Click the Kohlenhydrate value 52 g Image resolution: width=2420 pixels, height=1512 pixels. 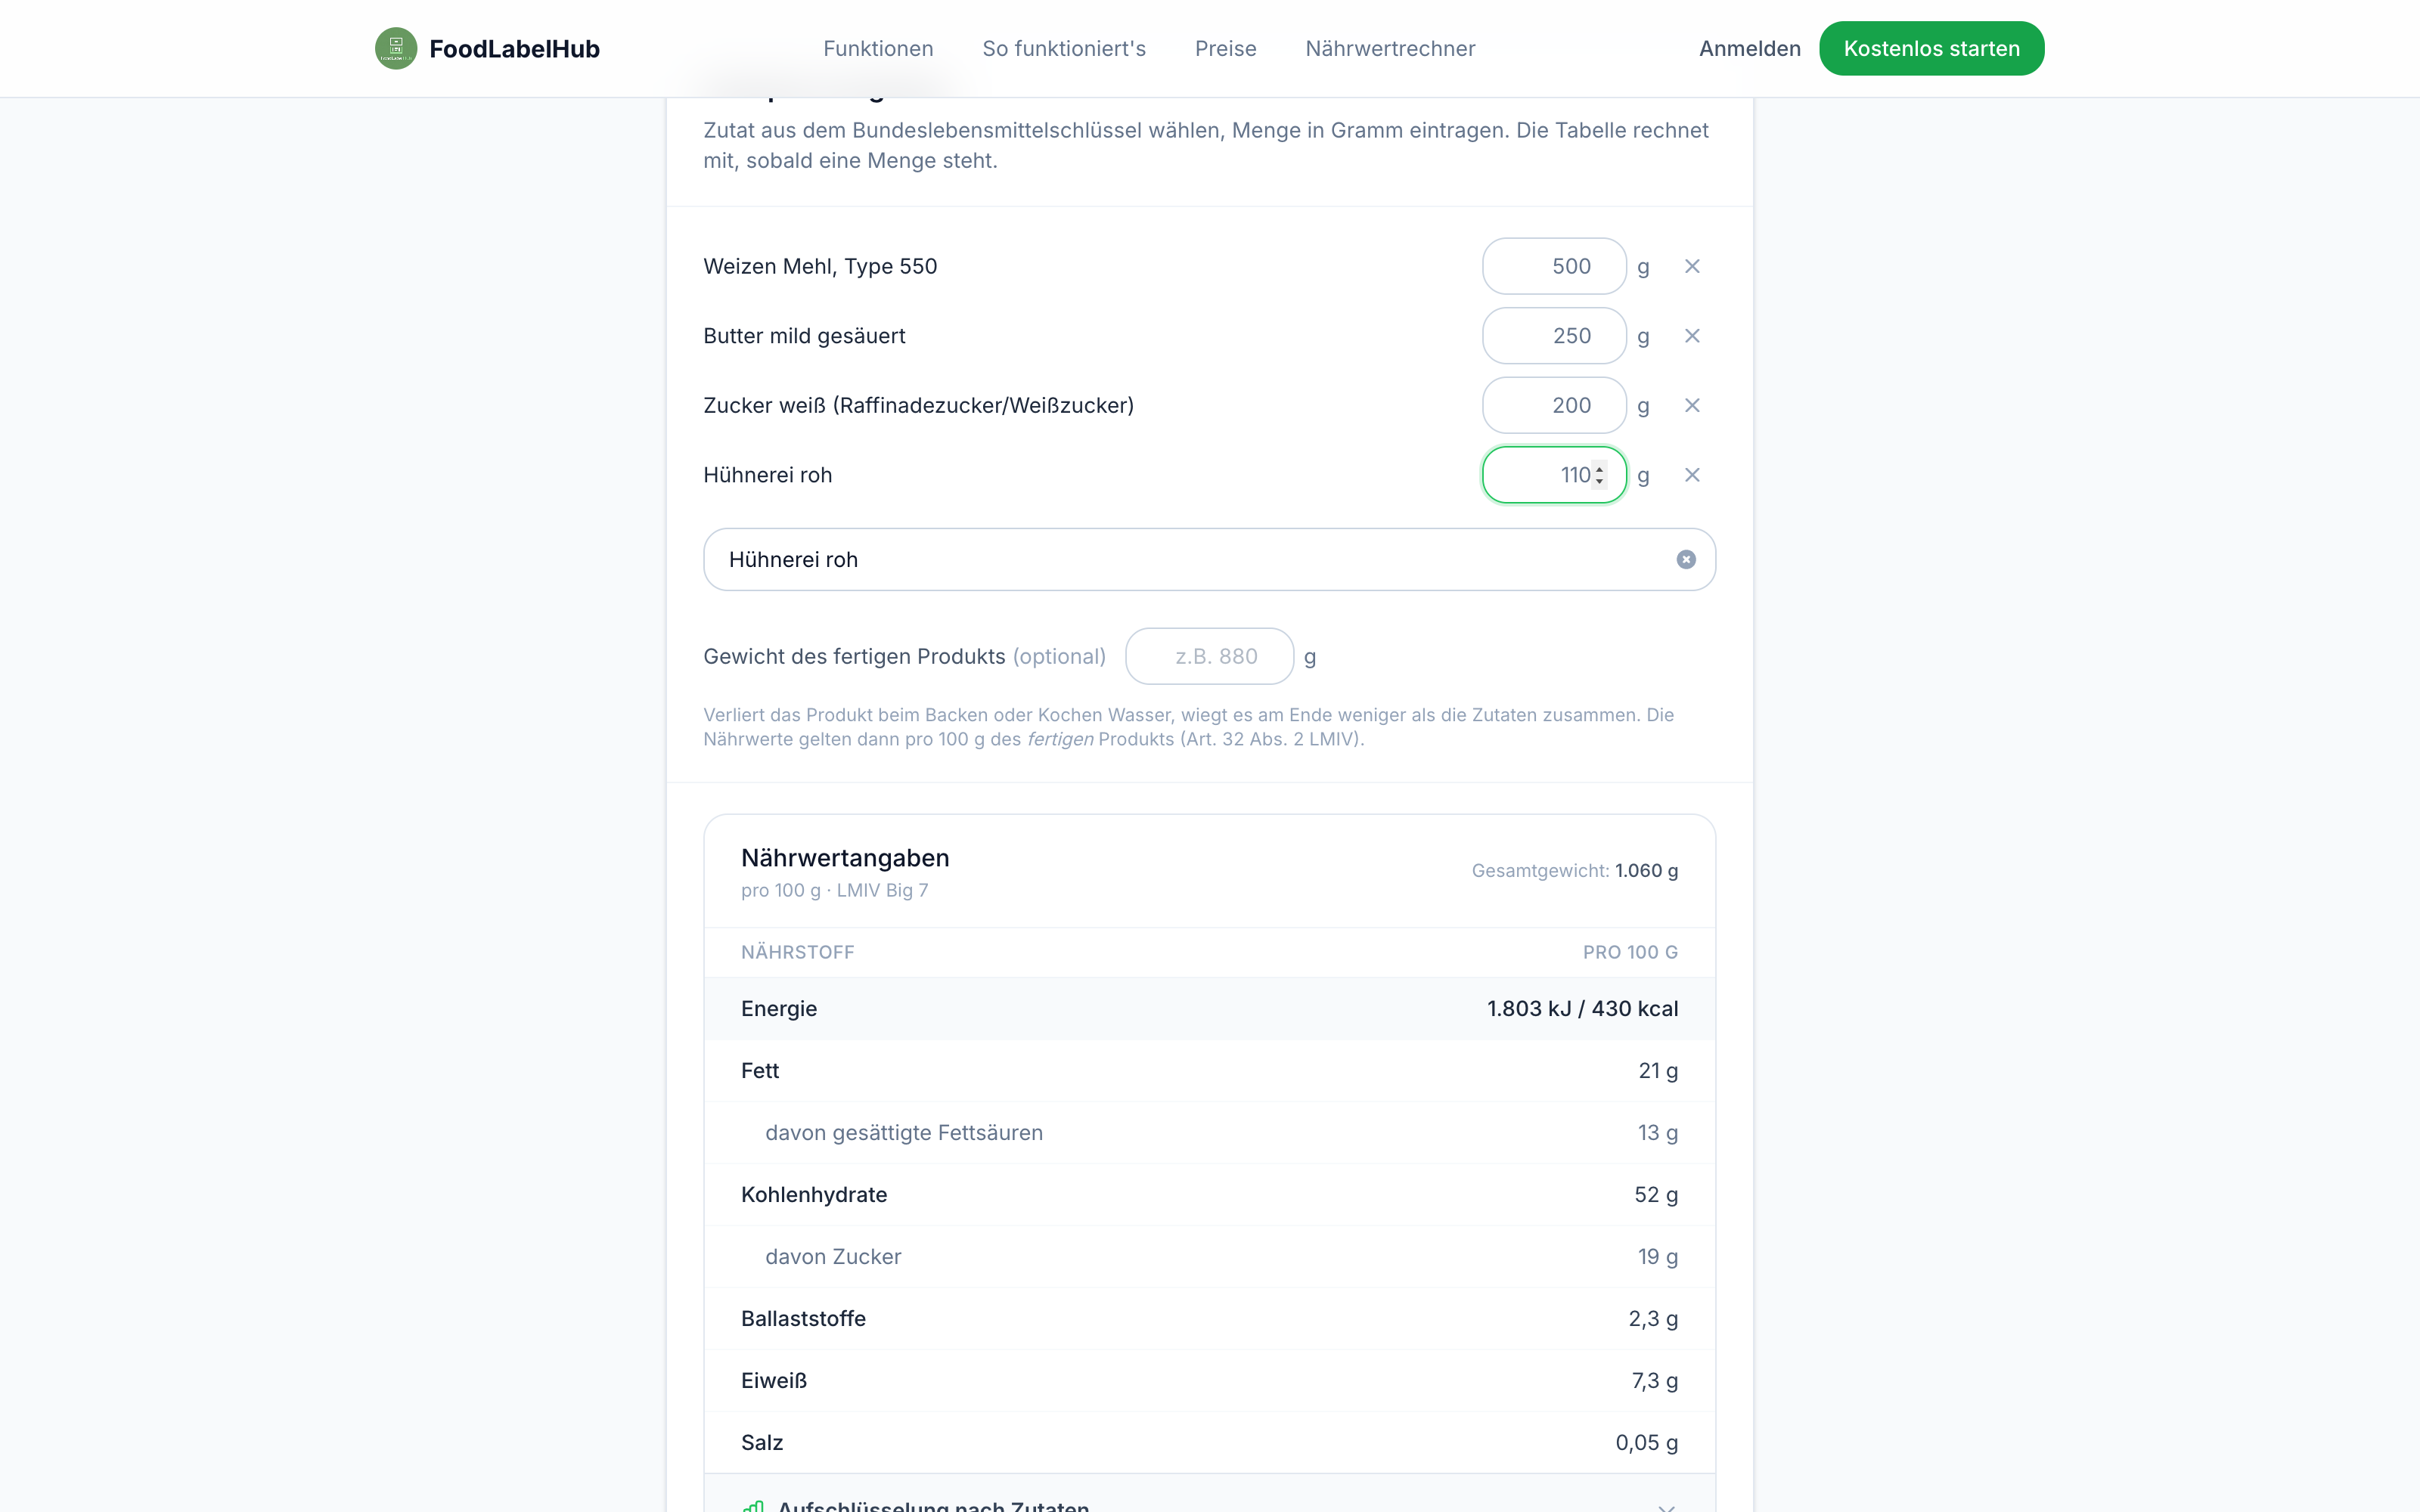coord(1656,1194)
